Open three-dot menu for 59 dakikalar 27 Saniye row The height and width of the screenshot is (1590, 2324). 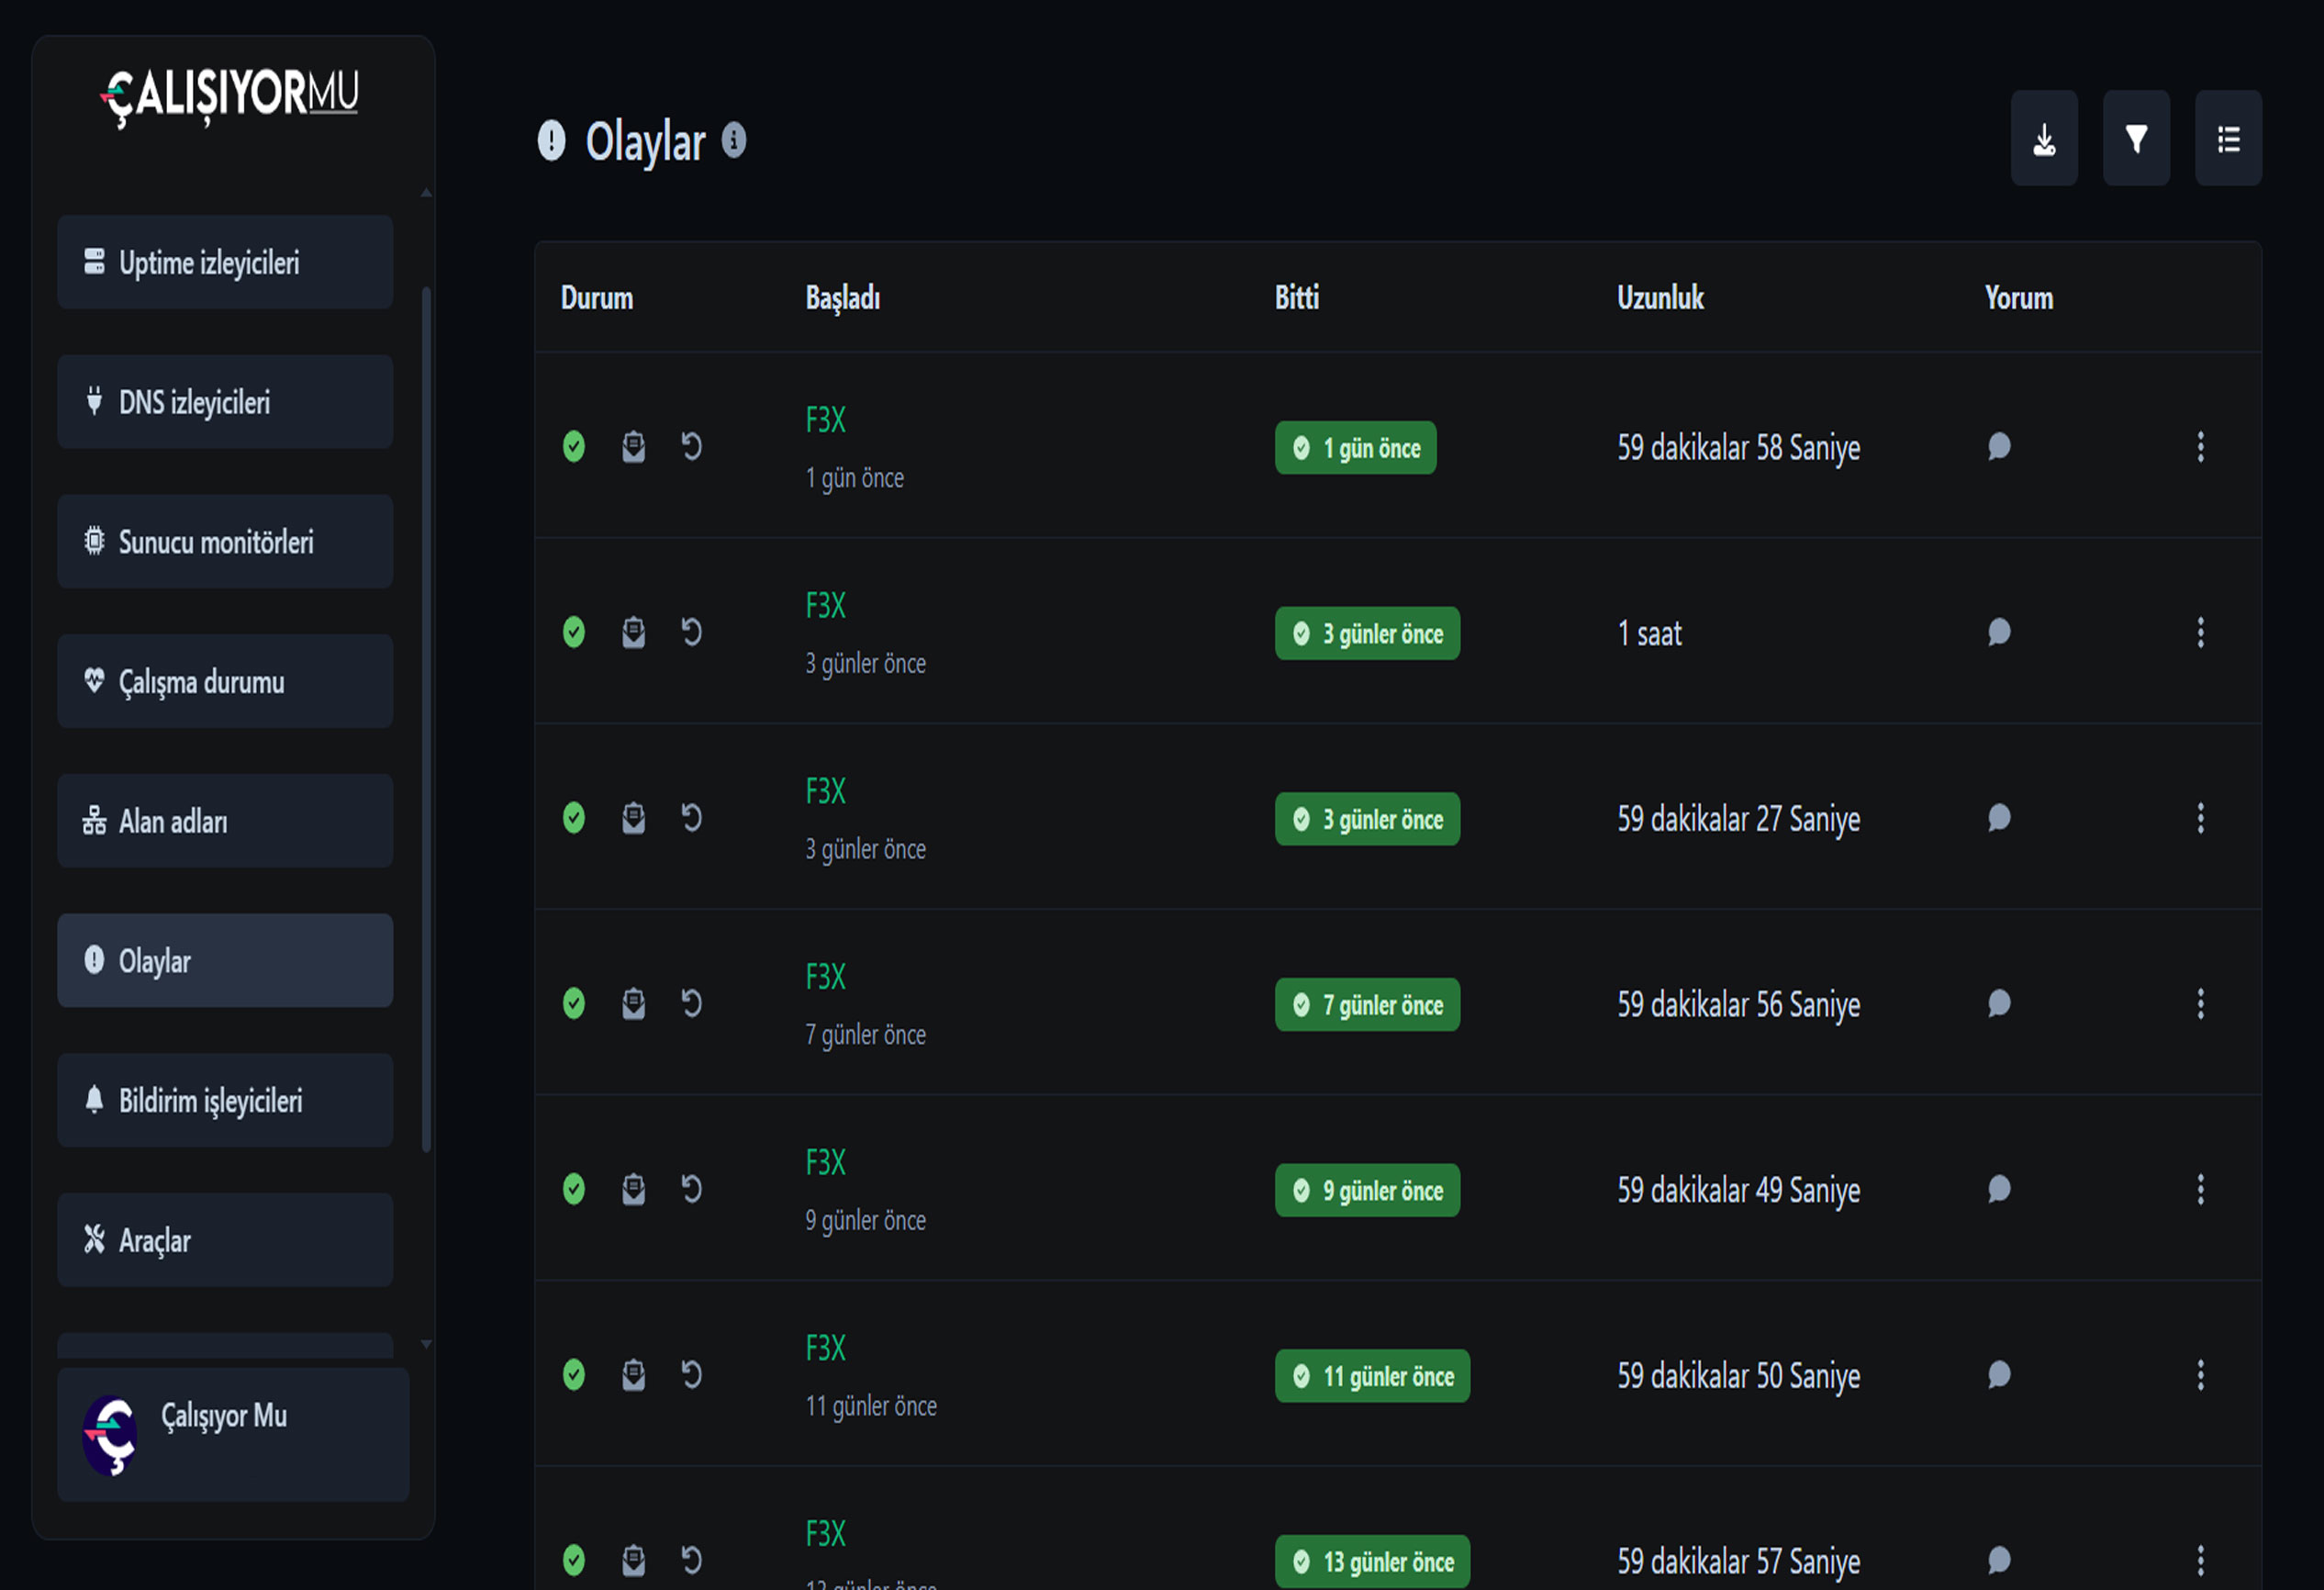pos(2200,818)
